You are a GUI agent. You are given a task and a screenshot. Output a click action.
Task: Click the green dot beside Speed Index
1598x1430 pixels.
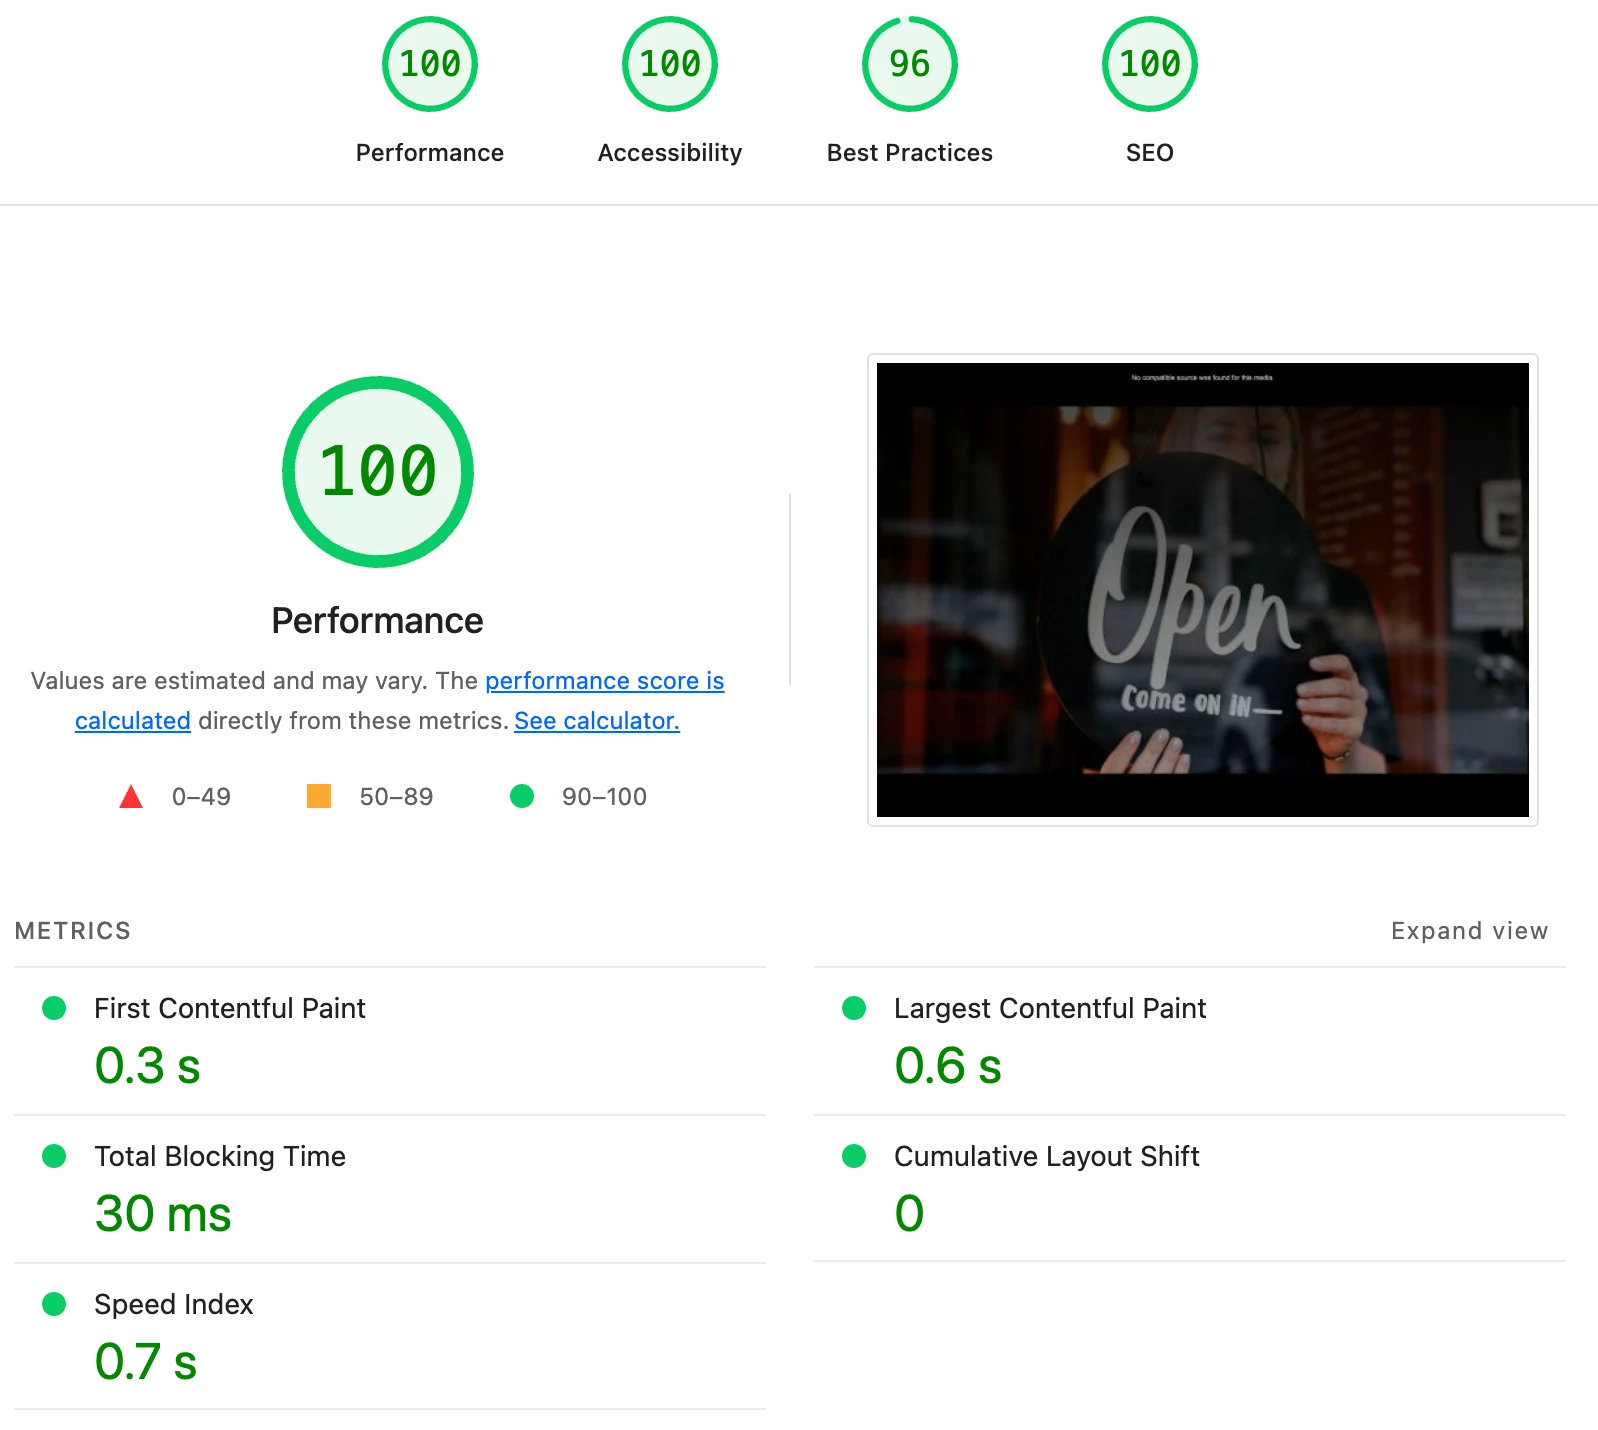[x=54, y=1304]
